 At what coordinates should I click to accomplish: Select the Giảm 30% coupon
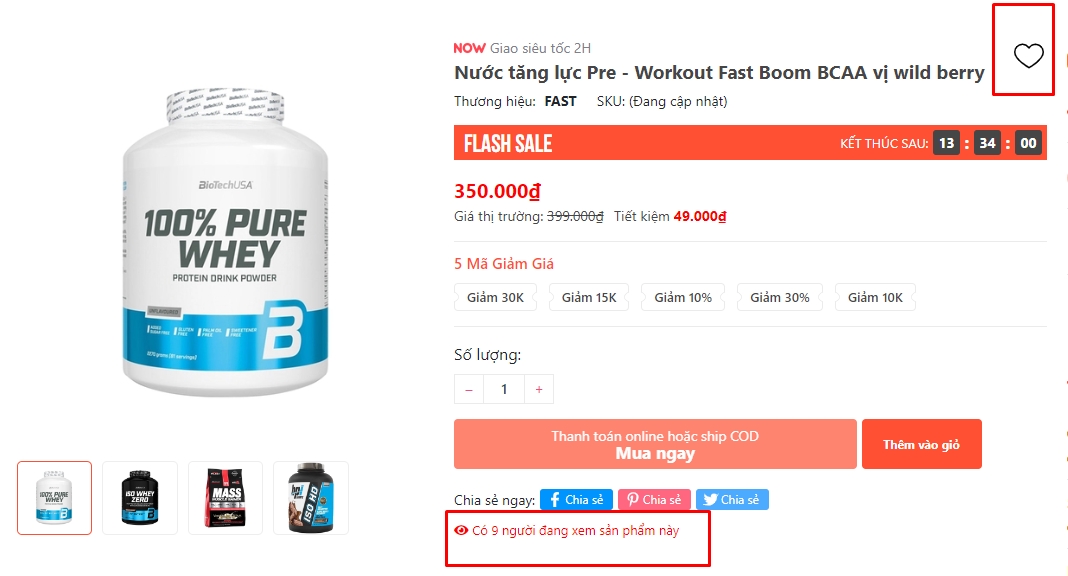780,297
